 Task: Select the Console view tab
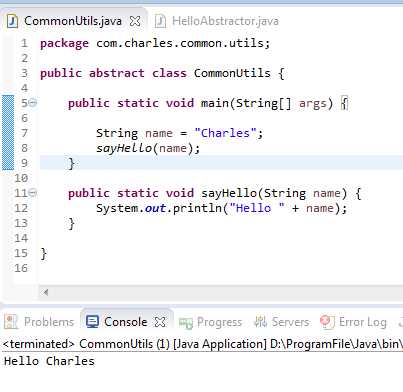coord(125,322)
